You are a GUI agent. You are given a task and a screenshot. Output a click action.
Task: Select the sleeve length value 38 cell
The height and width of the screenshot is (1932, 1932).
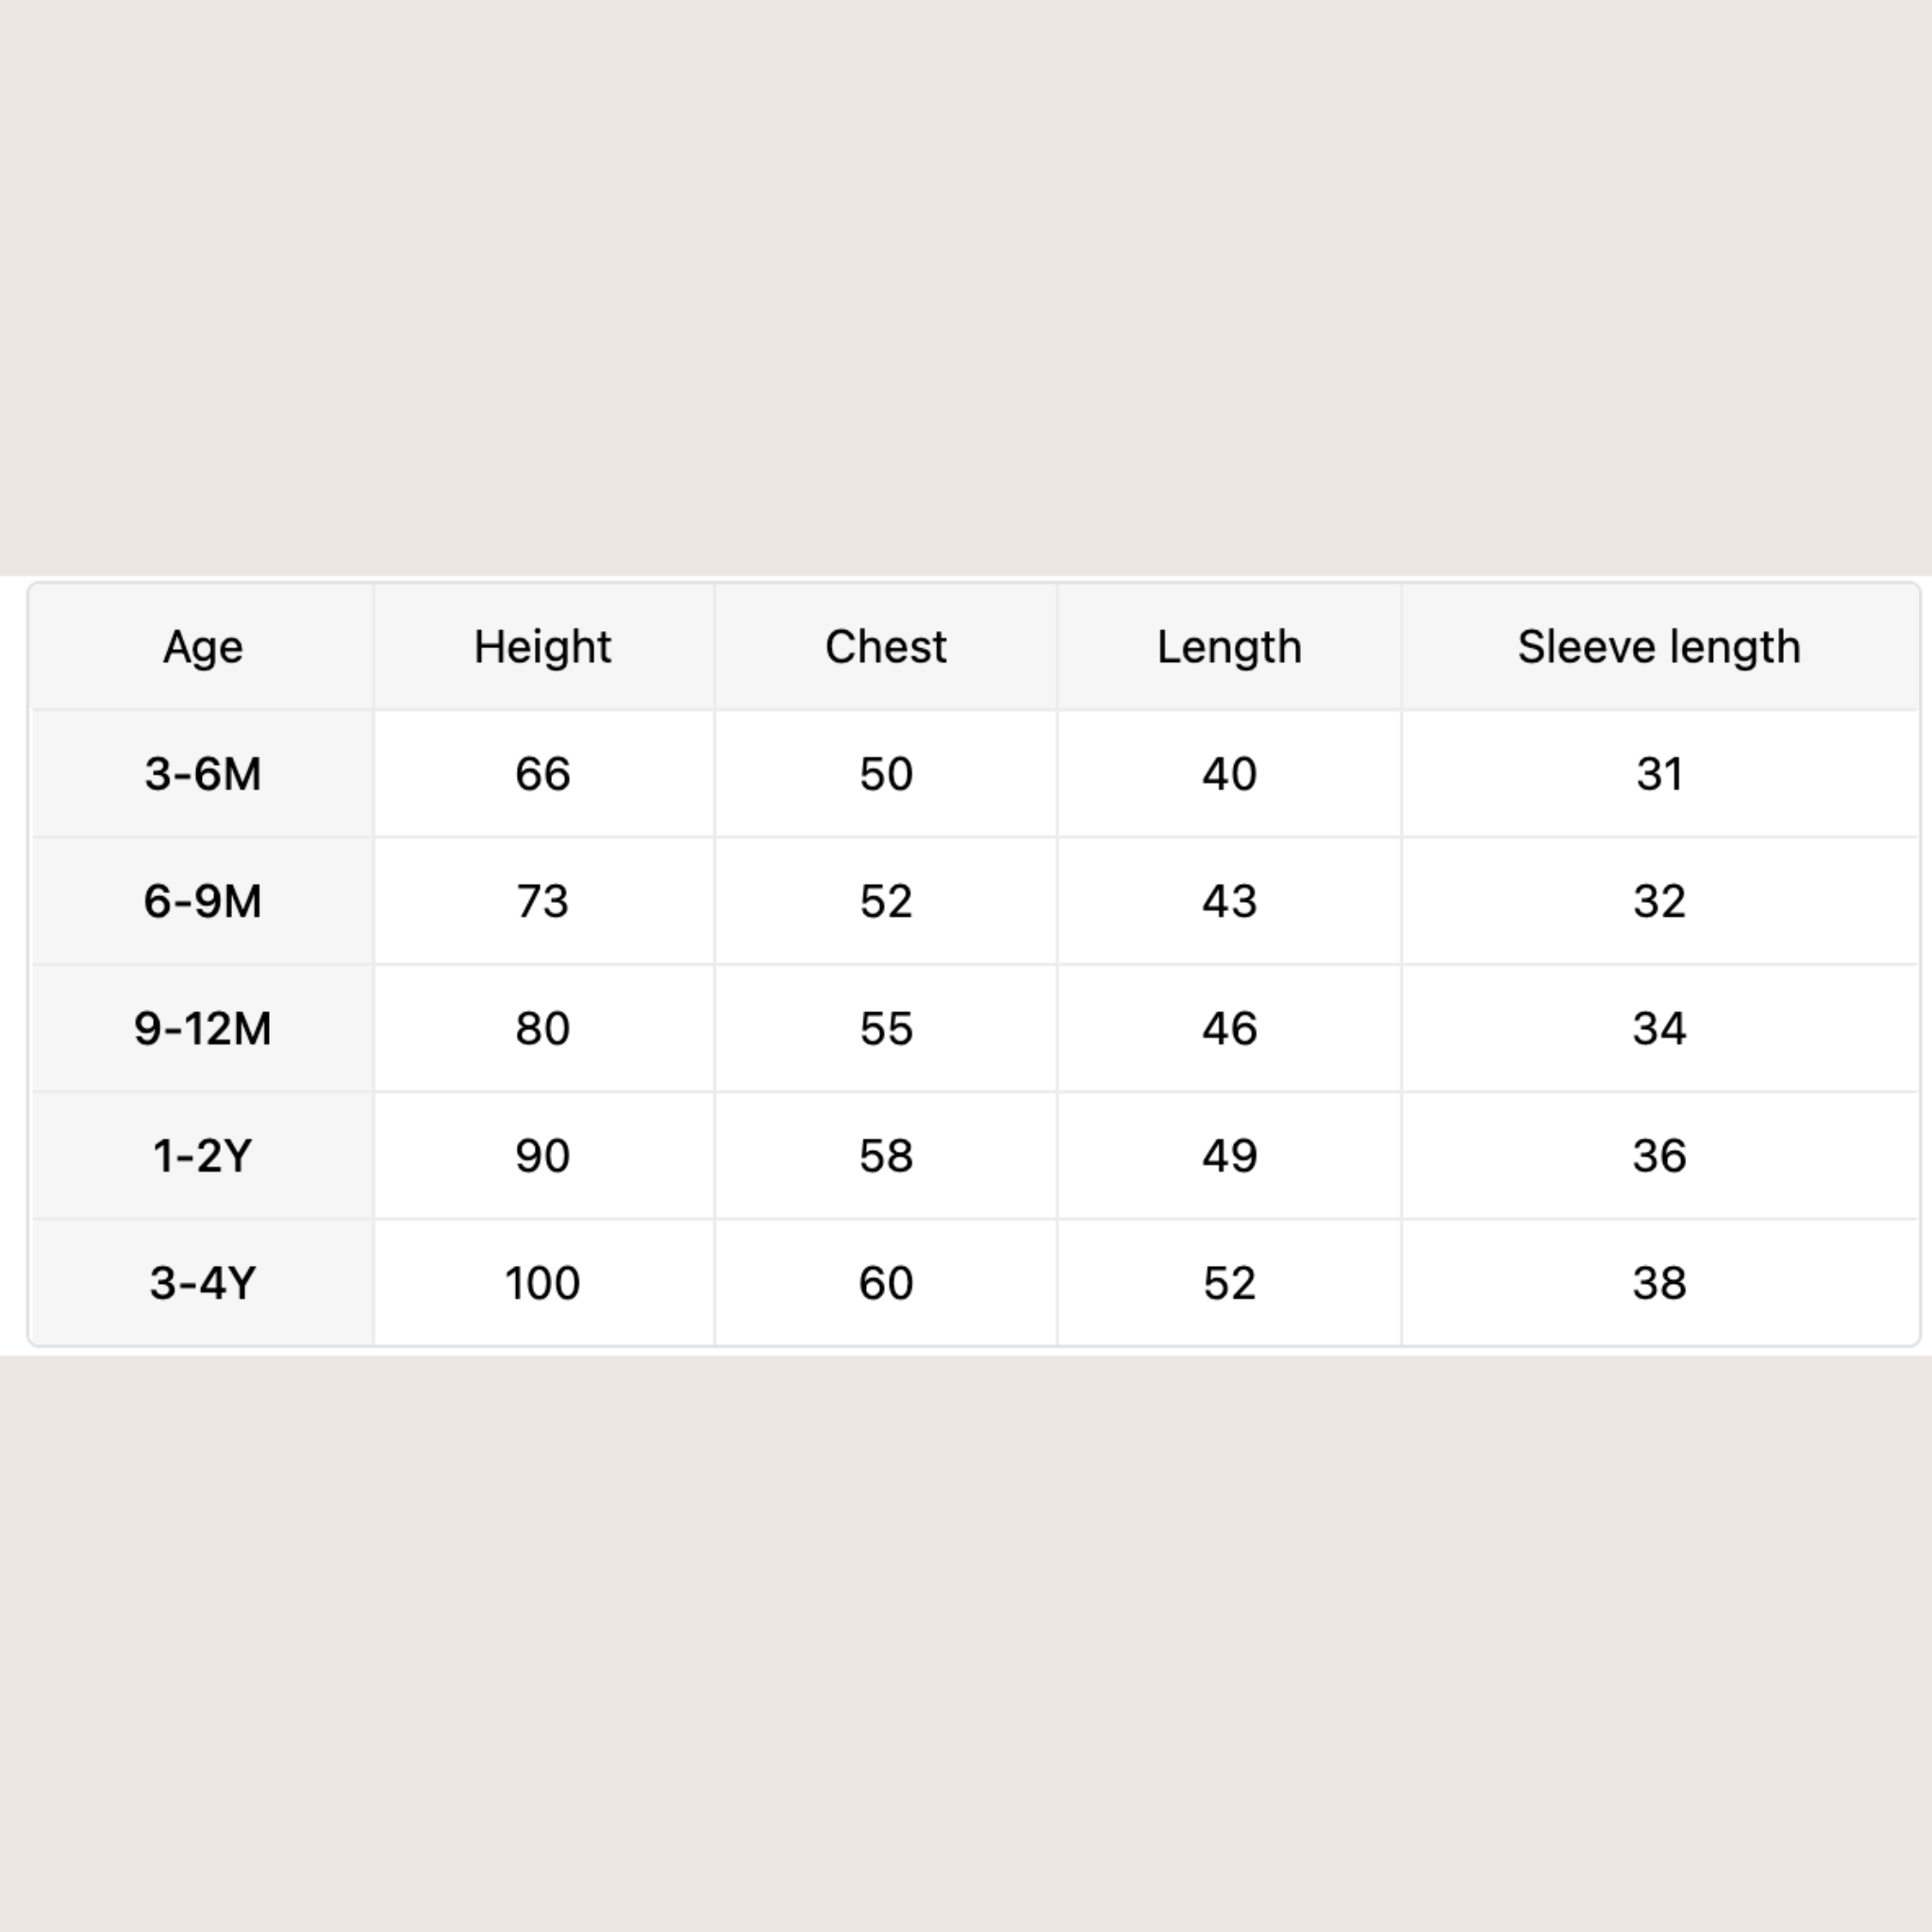1659,1283
